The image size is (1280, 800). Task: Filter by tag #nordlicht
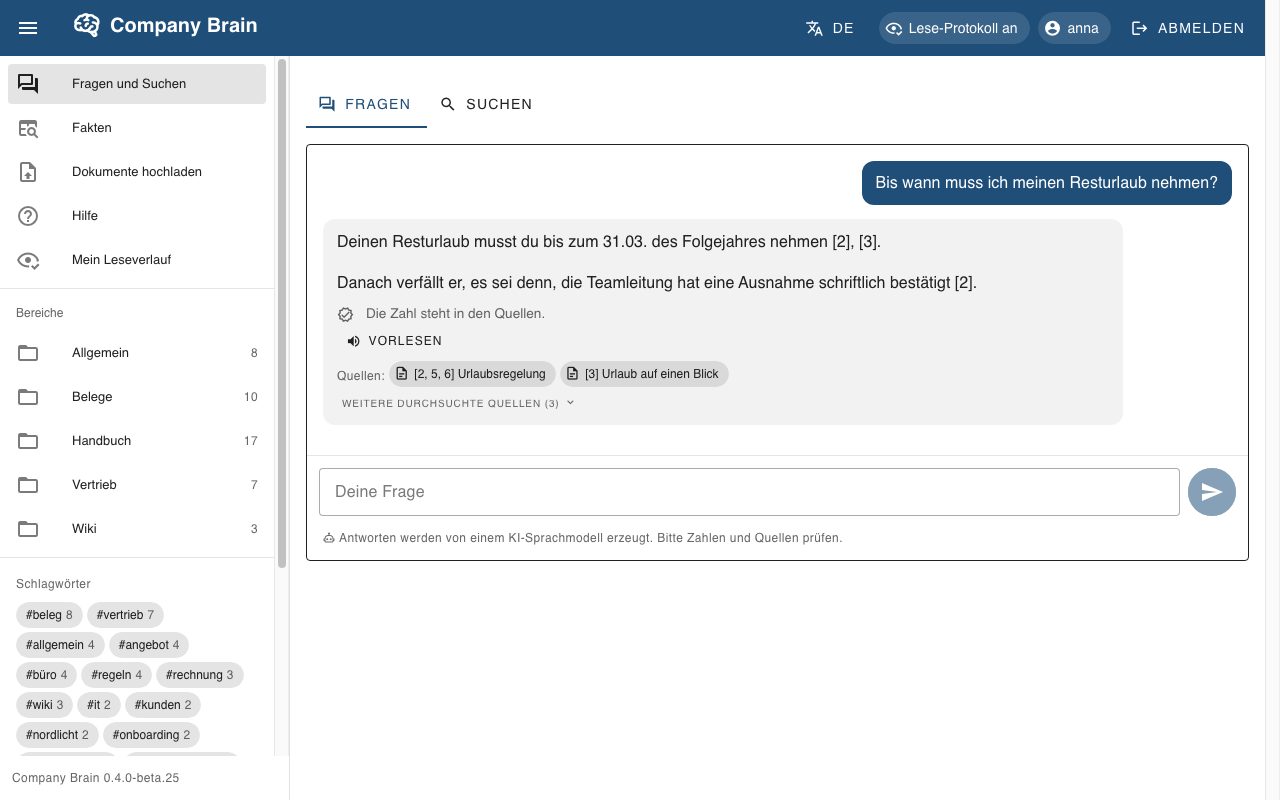pos(57,735)
